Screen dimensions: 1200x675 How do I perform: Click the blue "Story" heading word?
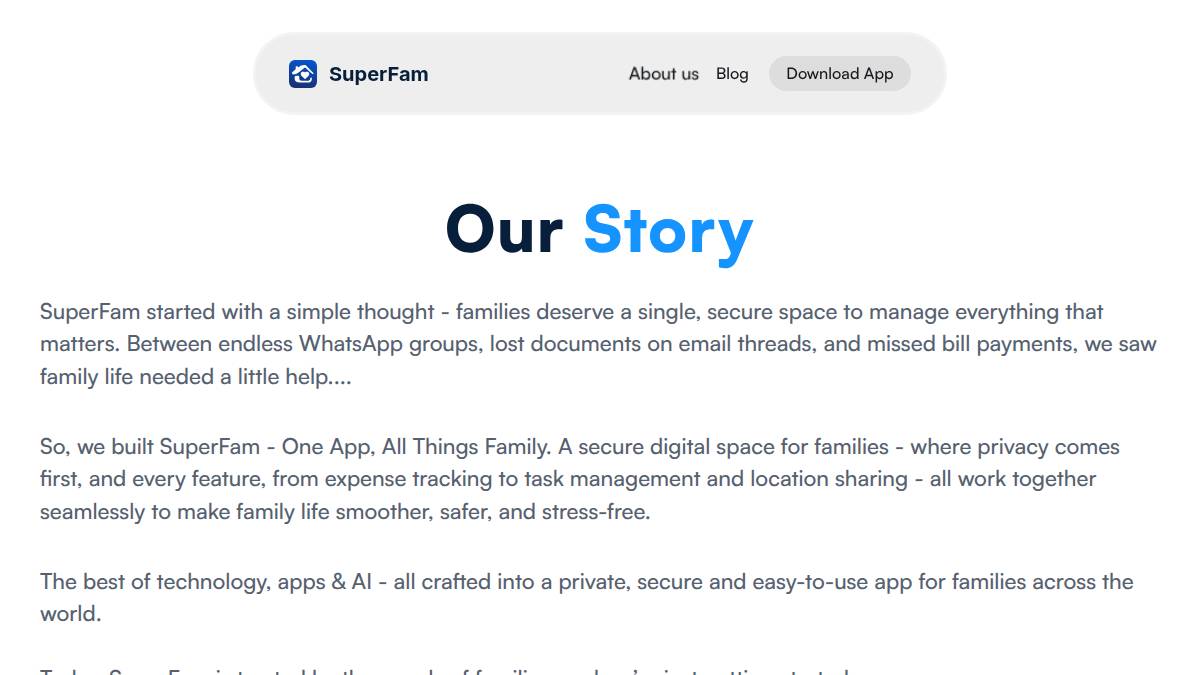coord(668,230)
